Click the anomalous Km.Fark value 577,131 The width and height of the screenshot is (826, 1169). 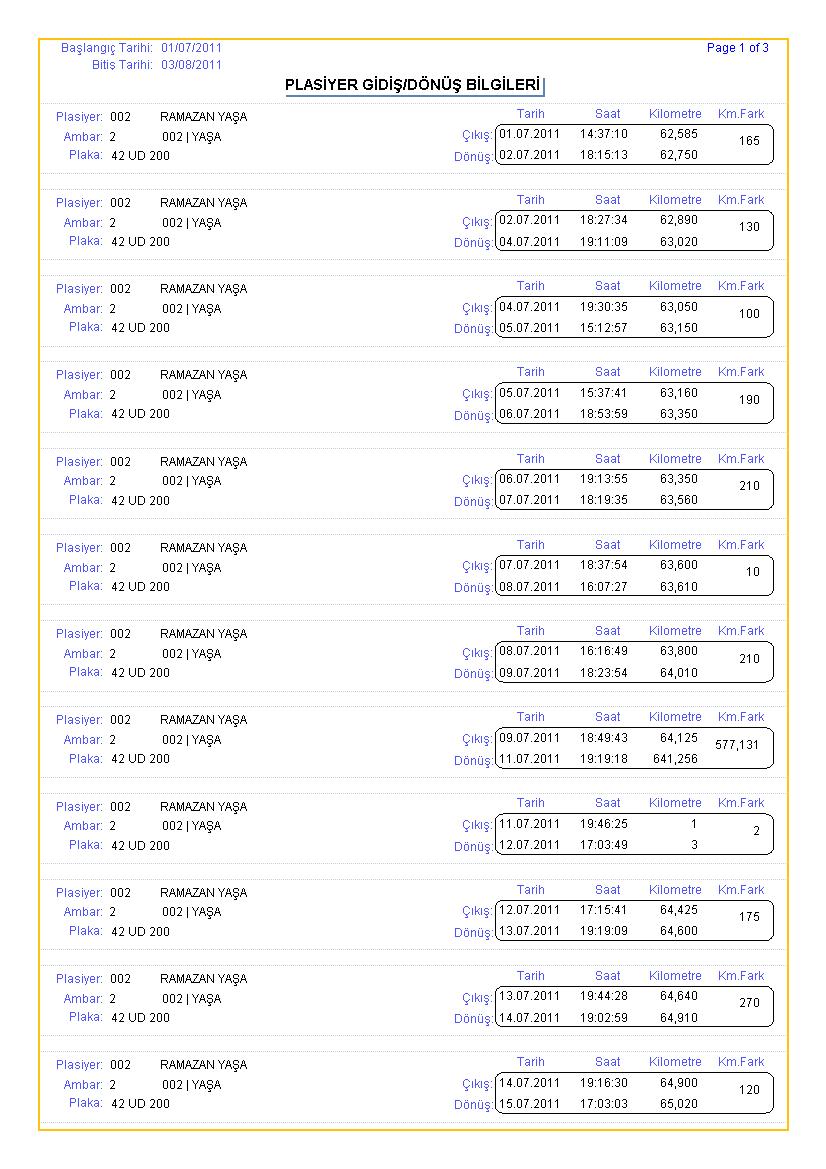(x=737, y=745)
